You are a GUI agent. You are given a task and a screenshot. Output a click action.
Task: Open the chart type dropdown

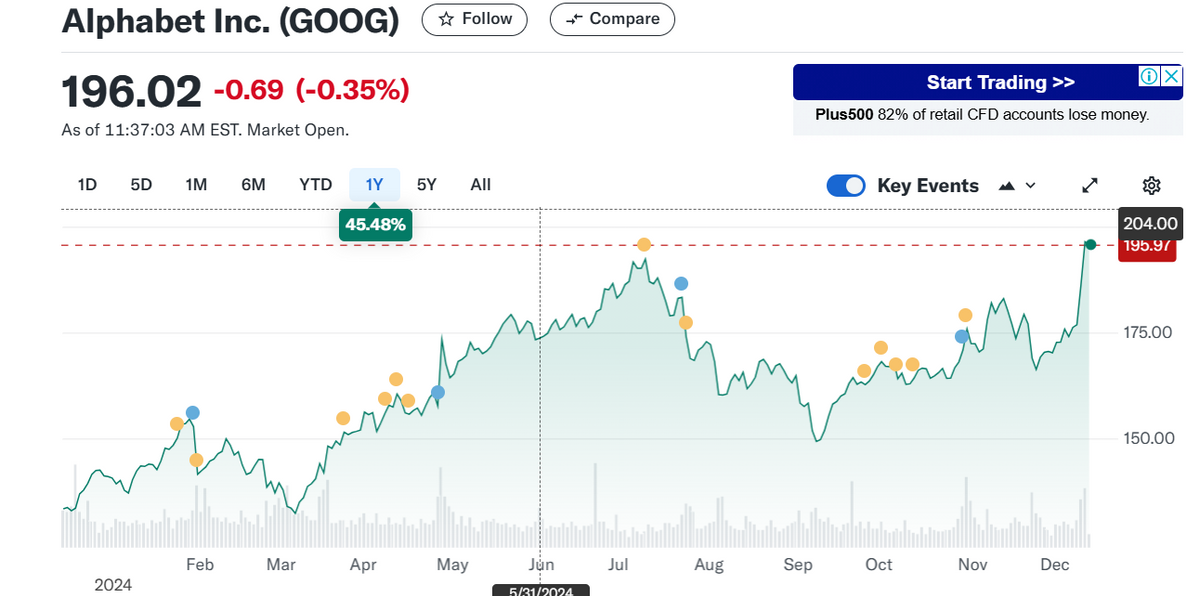tap(1017, 185)
